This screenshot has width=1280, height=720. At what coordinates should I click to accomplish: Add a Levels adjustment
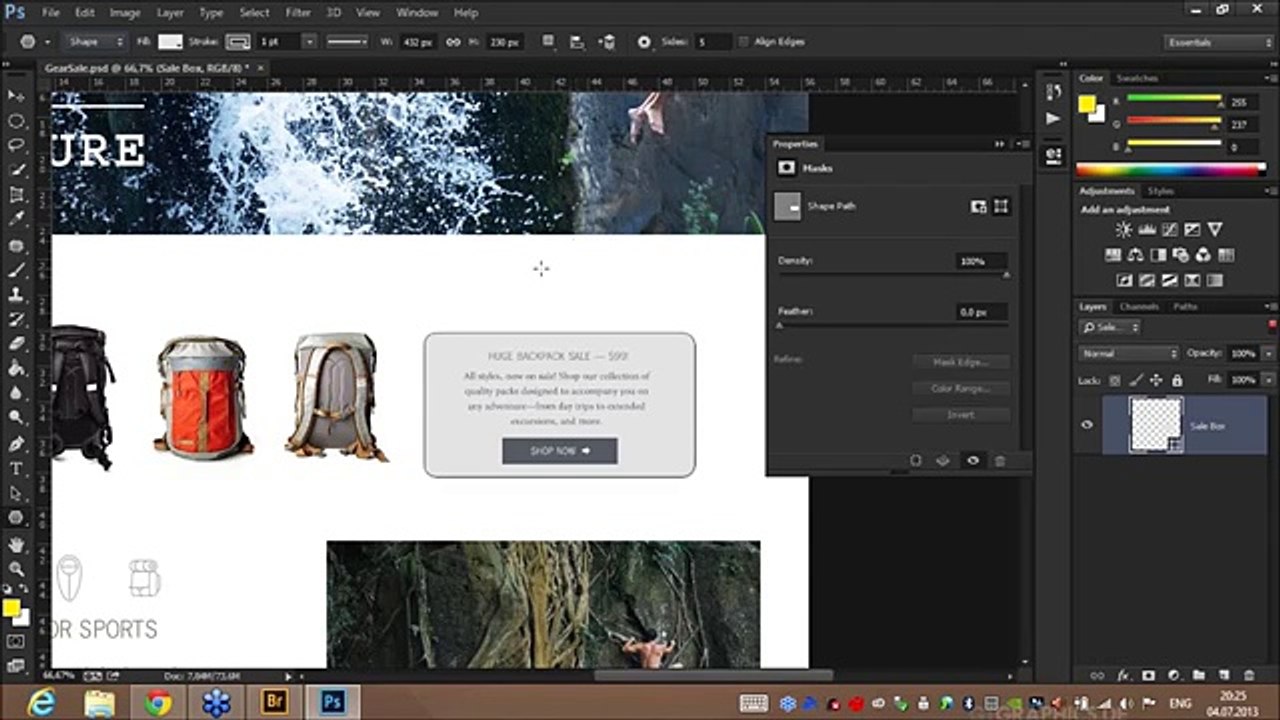pos(1146,230)
